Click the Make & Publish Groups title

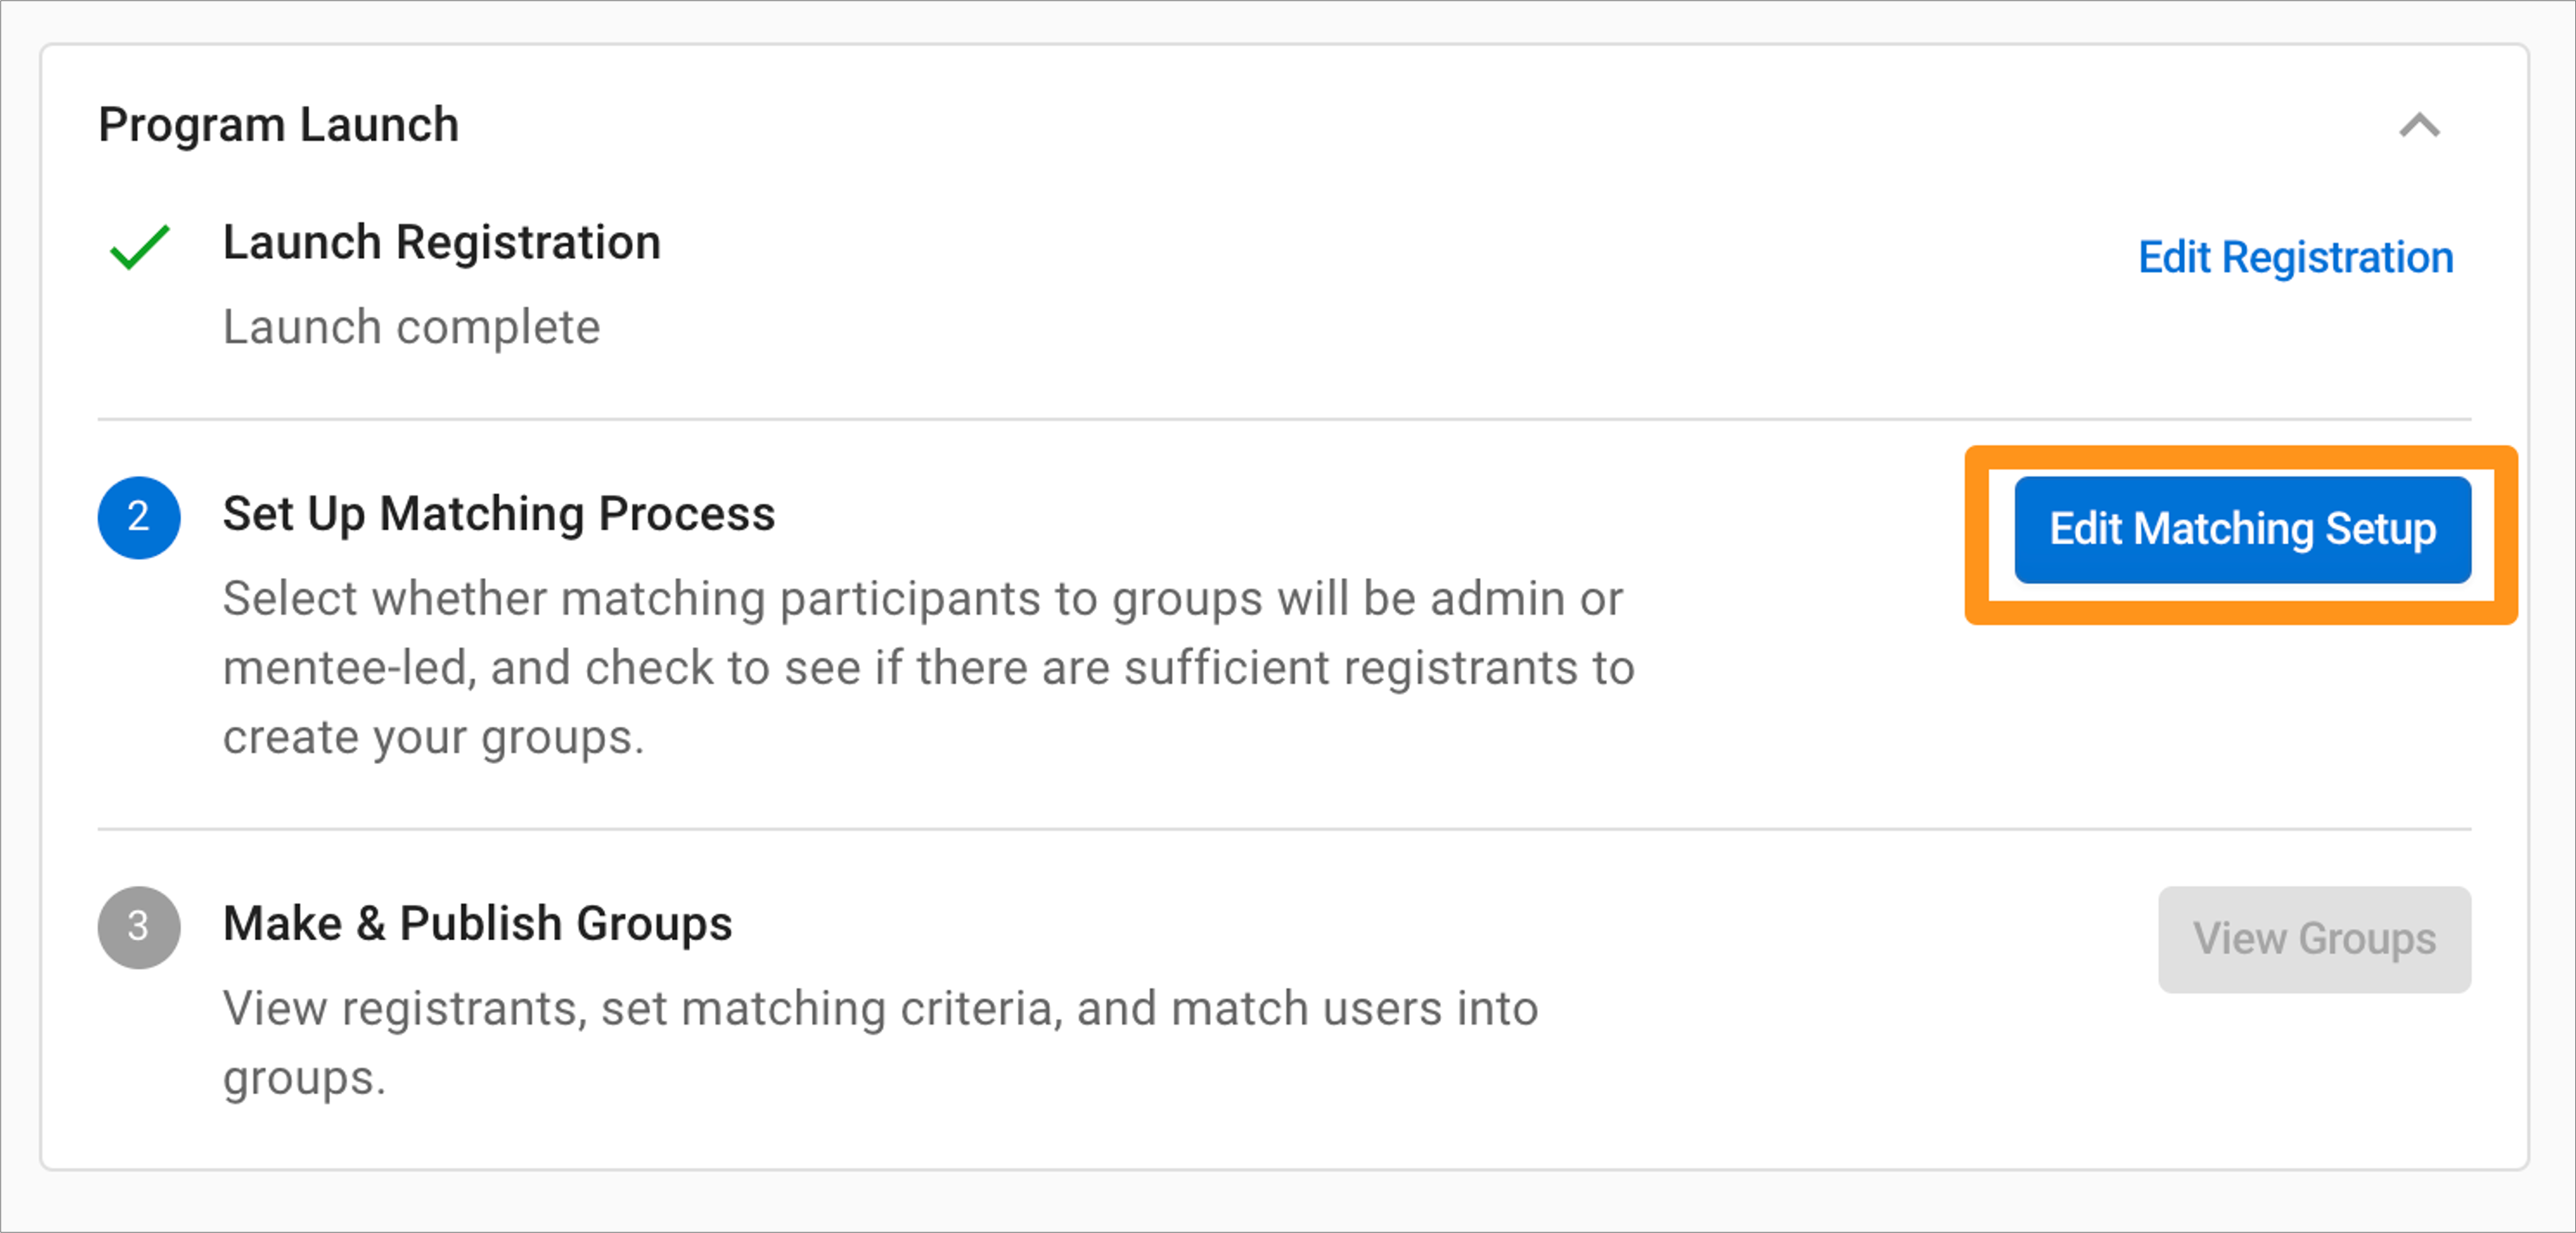pyautogui.click(x=477, y=923)
